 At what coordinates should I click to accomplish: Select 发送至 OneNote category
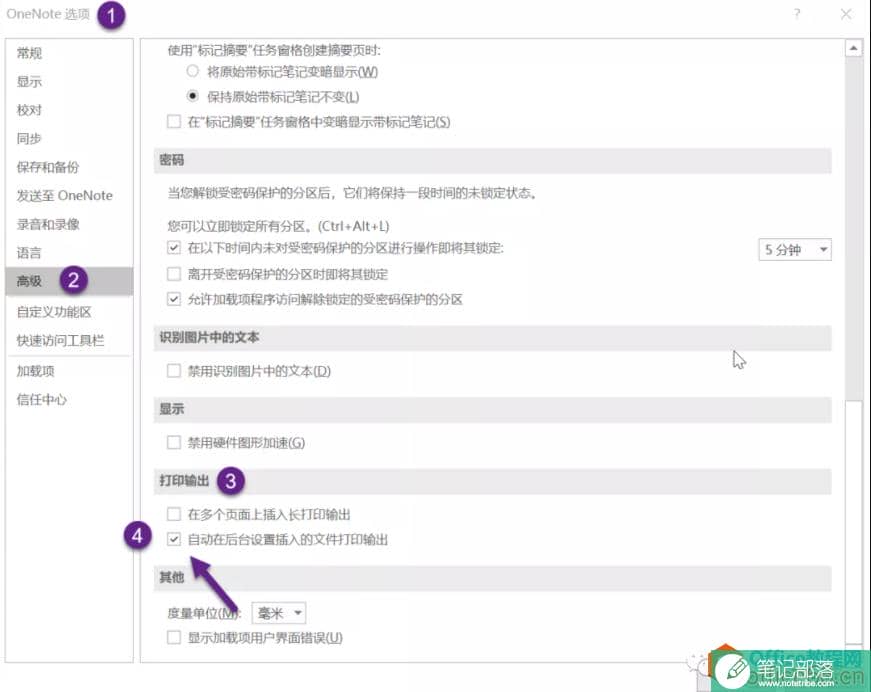(x=64, y=195)
